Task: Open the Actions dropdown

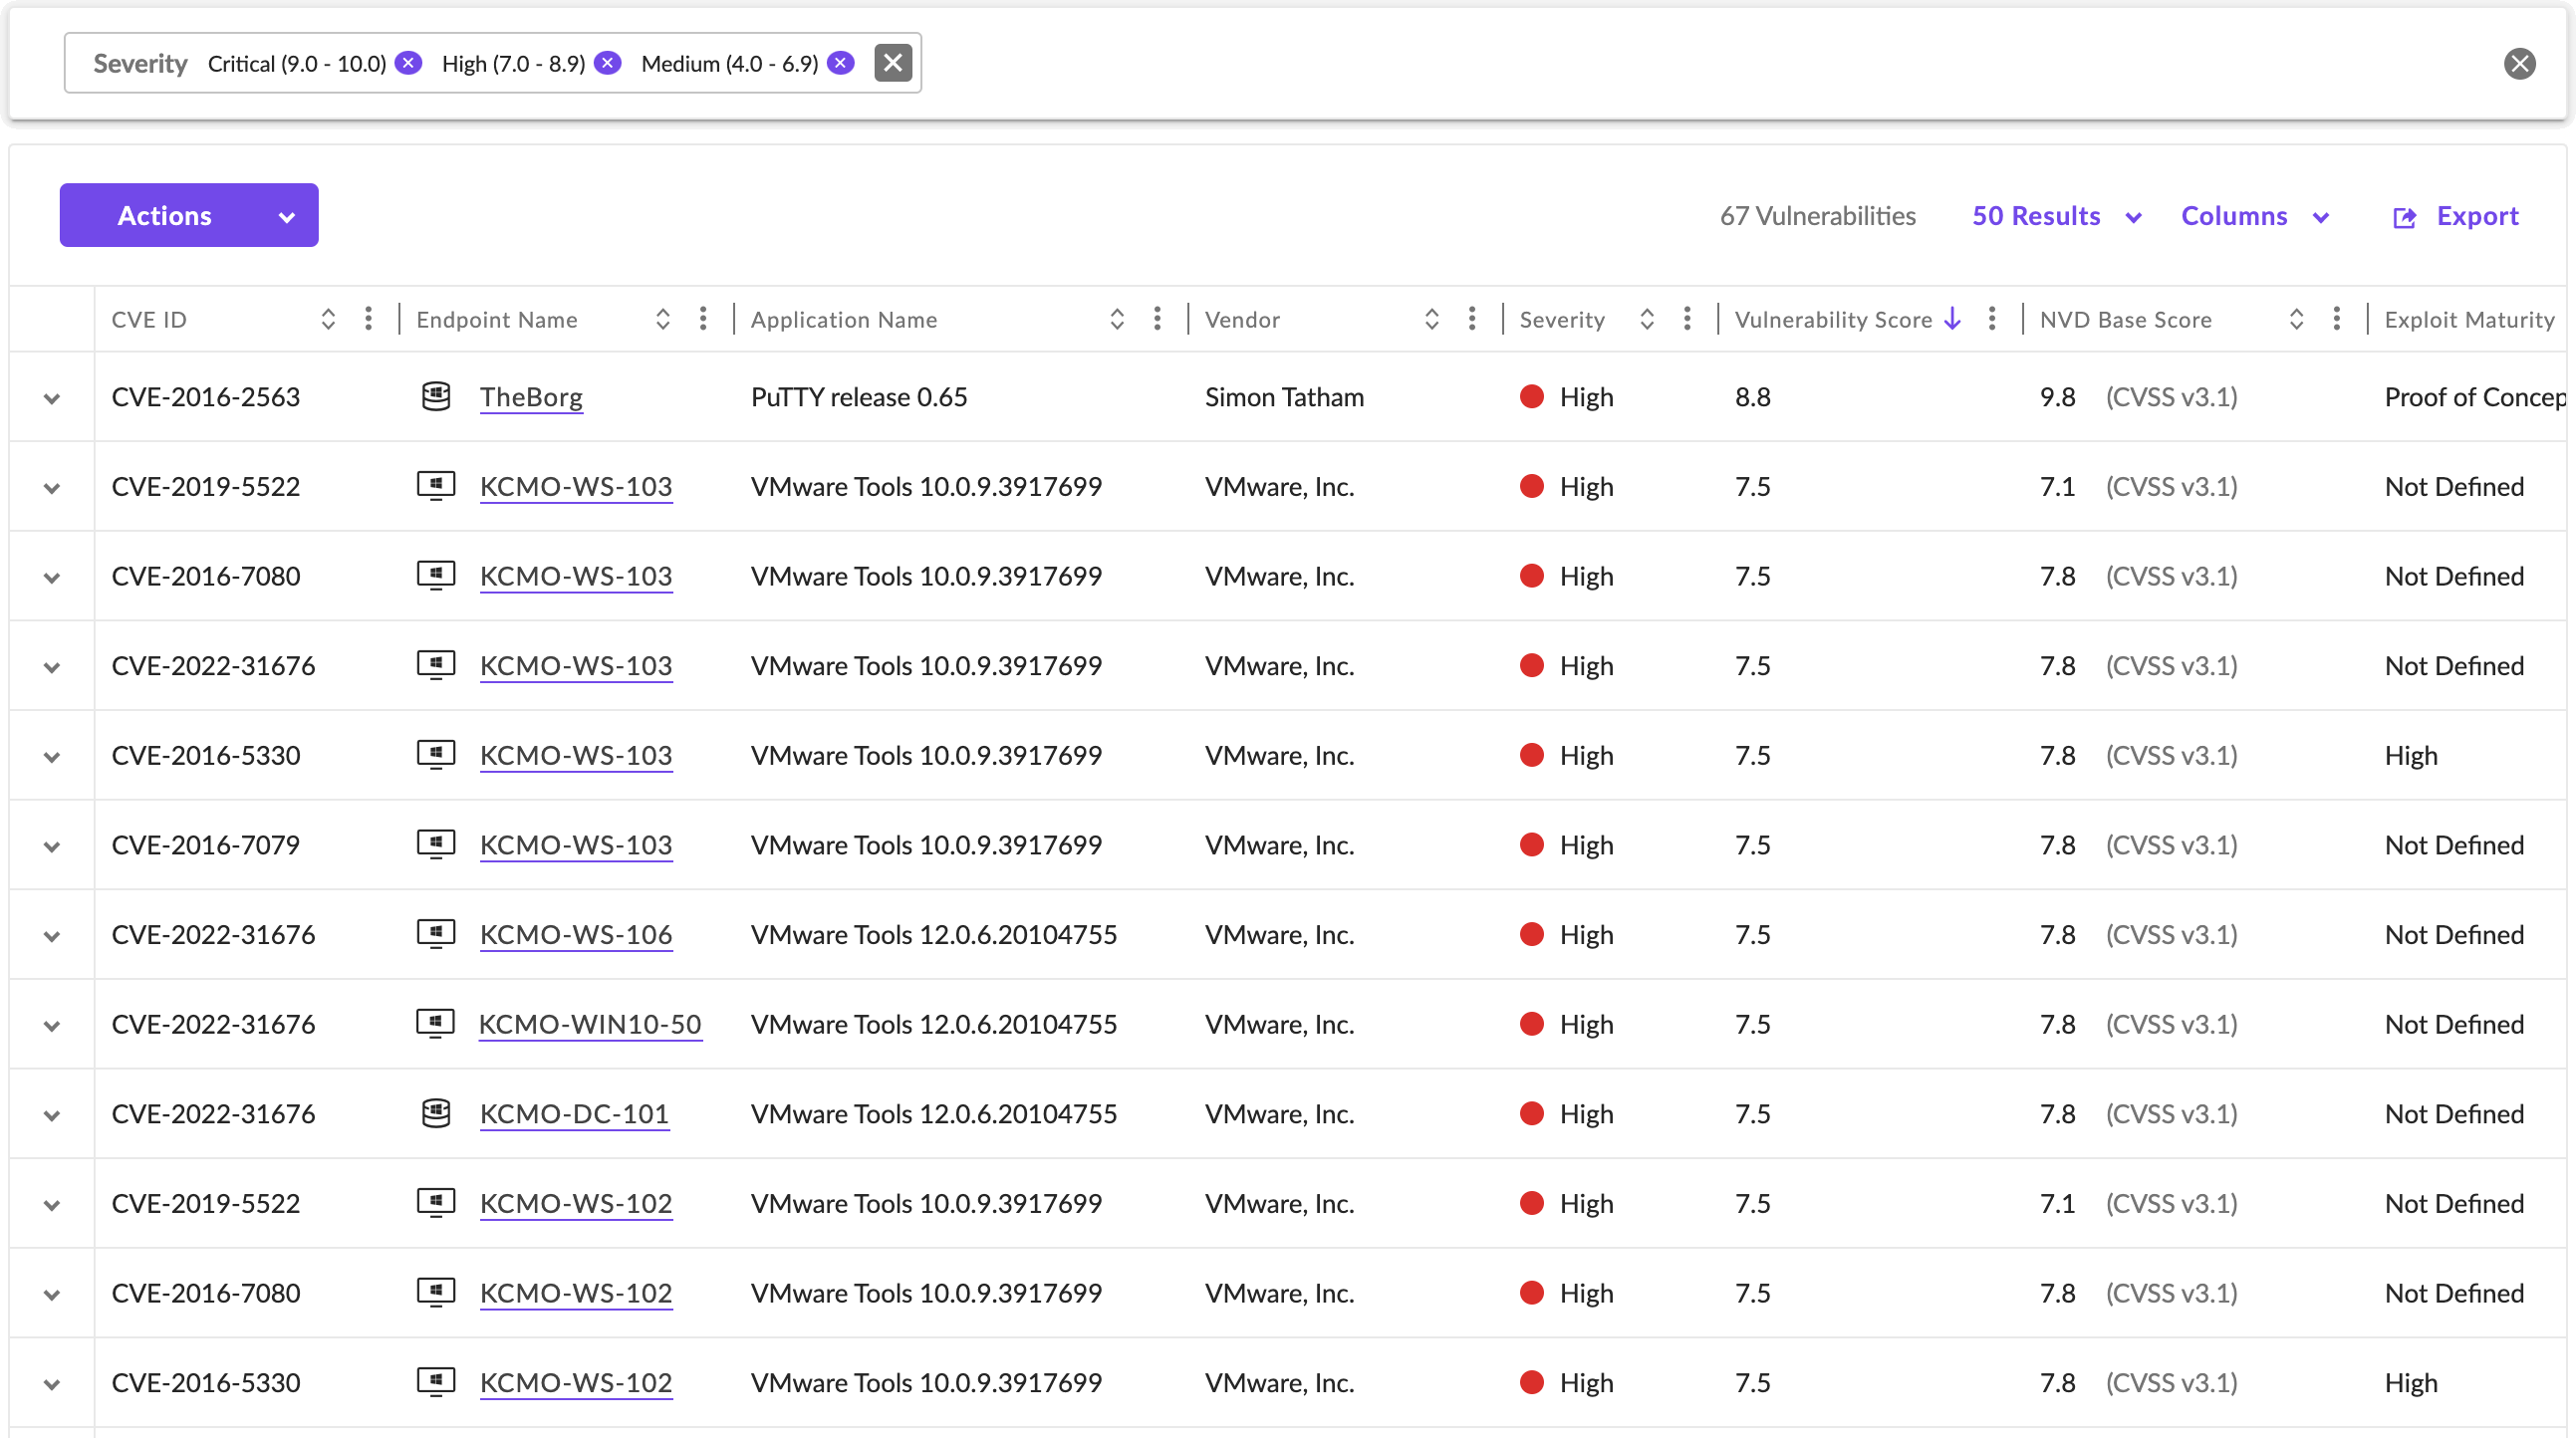Action: coord(189,215)
